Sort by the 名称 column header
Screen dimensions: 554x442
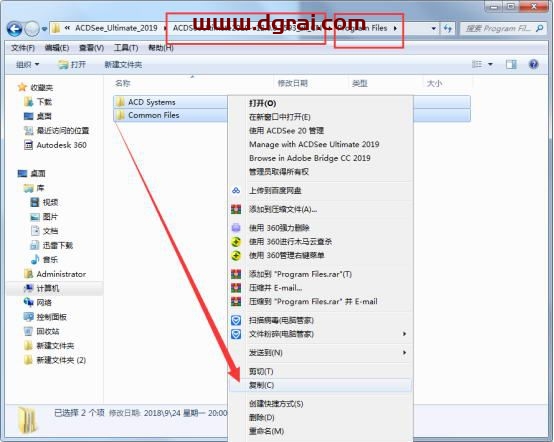123,83
